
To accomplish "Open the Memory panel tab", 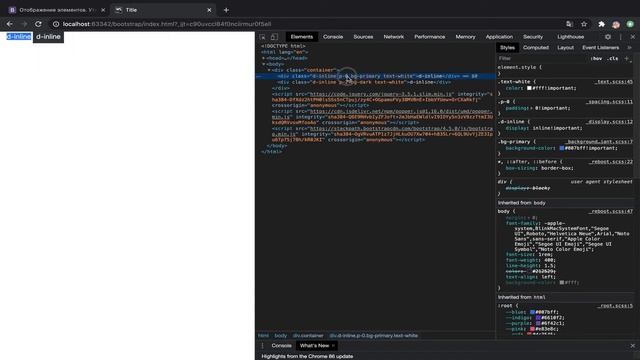I will click(x=465, y=37).
